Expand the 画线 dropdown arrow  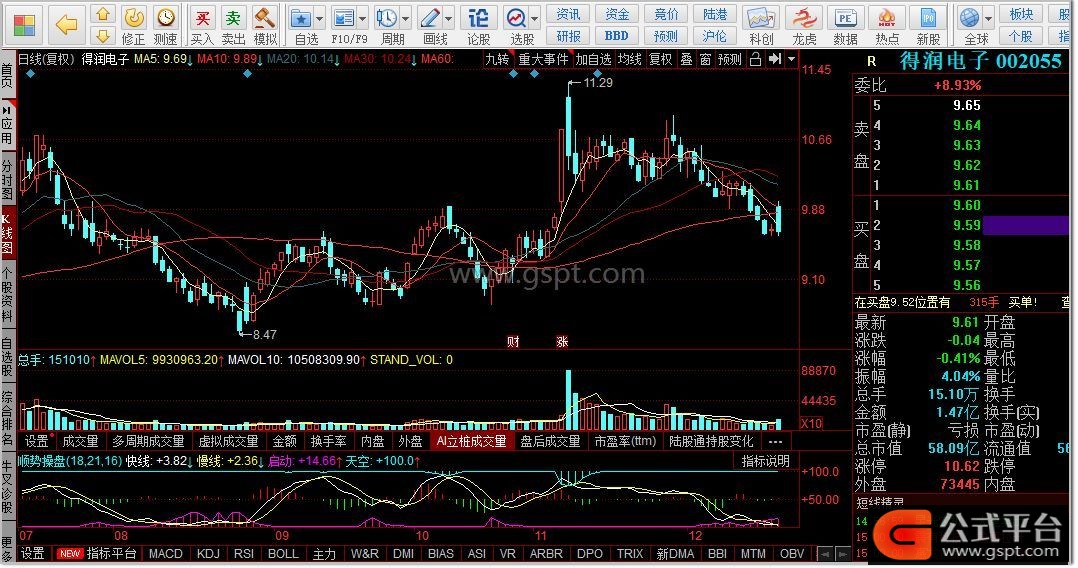[x=449, y=19]
